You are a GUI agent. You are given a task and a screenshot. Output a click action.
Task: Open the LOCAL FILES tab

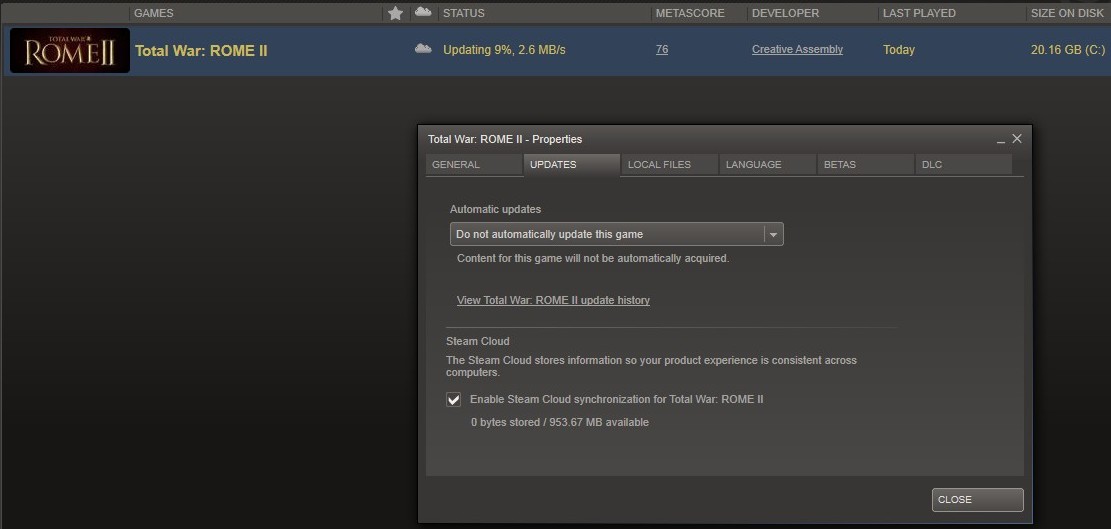pos(670,164)
